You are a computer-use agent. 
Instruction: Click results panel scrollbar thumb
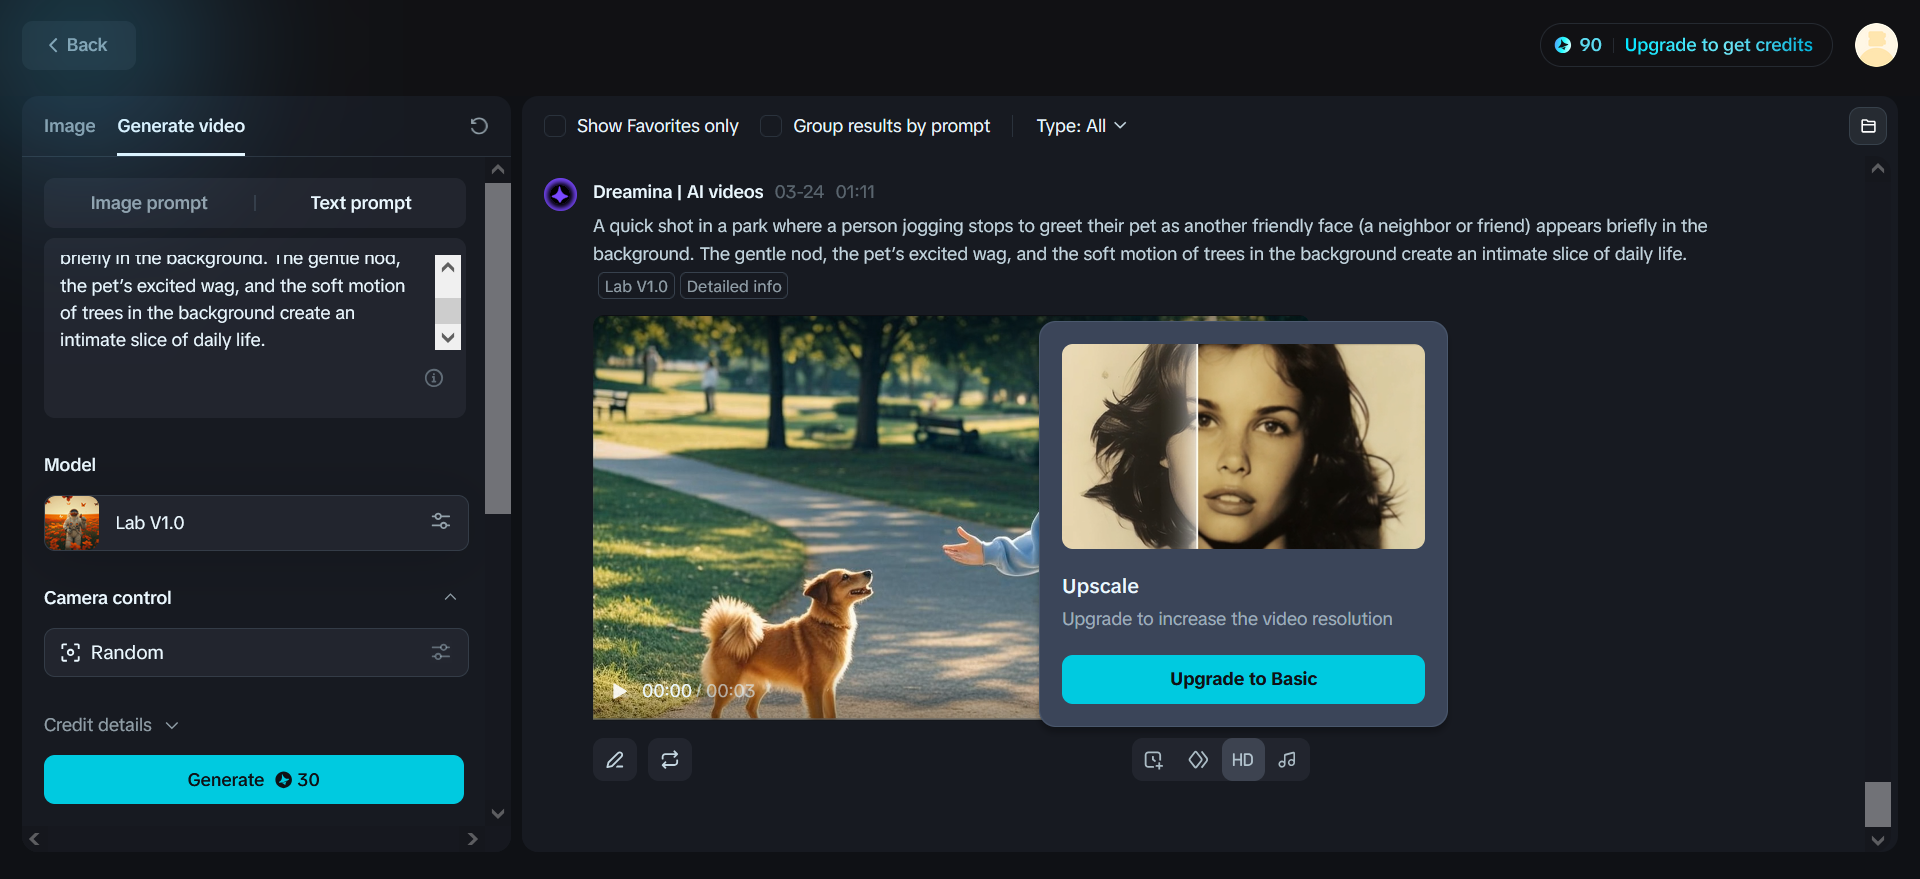[x=1878, y=804]
